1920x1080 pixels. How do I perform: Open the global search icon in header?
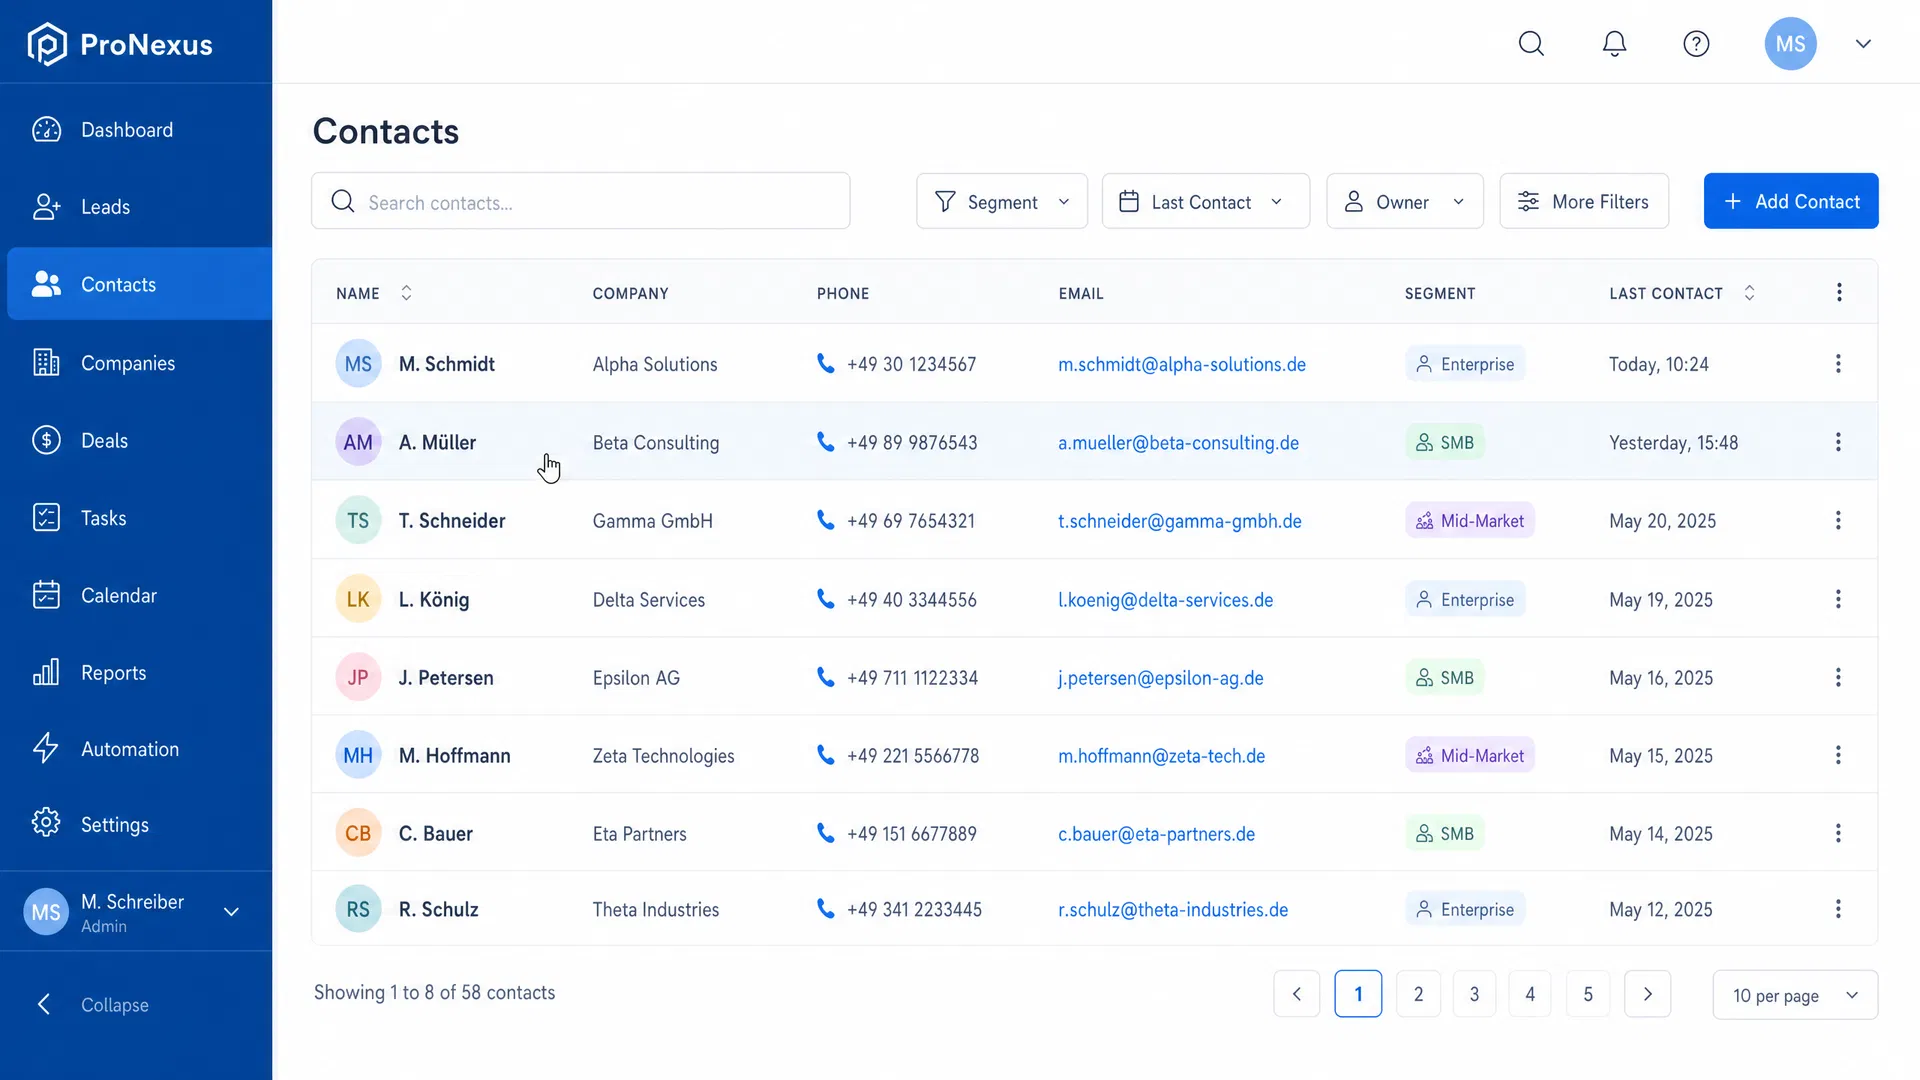1531,44
